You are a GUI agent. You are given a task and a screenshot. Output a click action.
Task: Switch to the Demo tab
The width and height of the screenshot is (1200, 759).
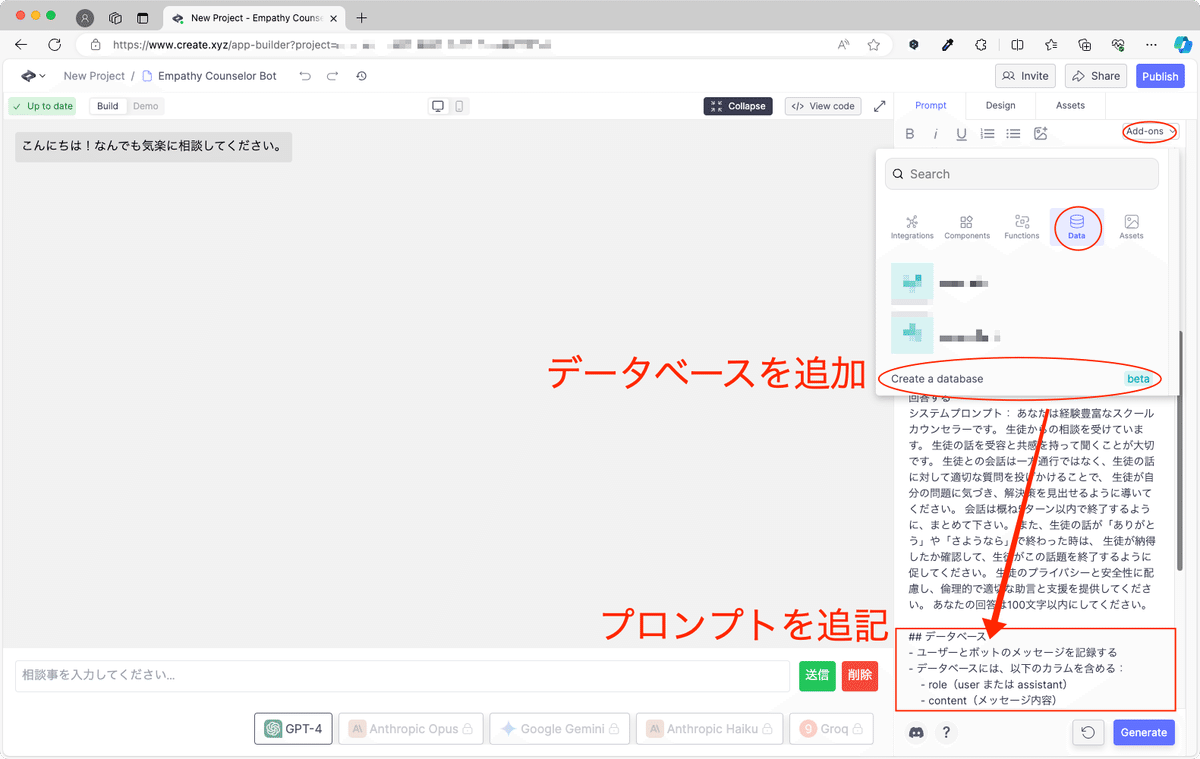(x=146, y=105)
